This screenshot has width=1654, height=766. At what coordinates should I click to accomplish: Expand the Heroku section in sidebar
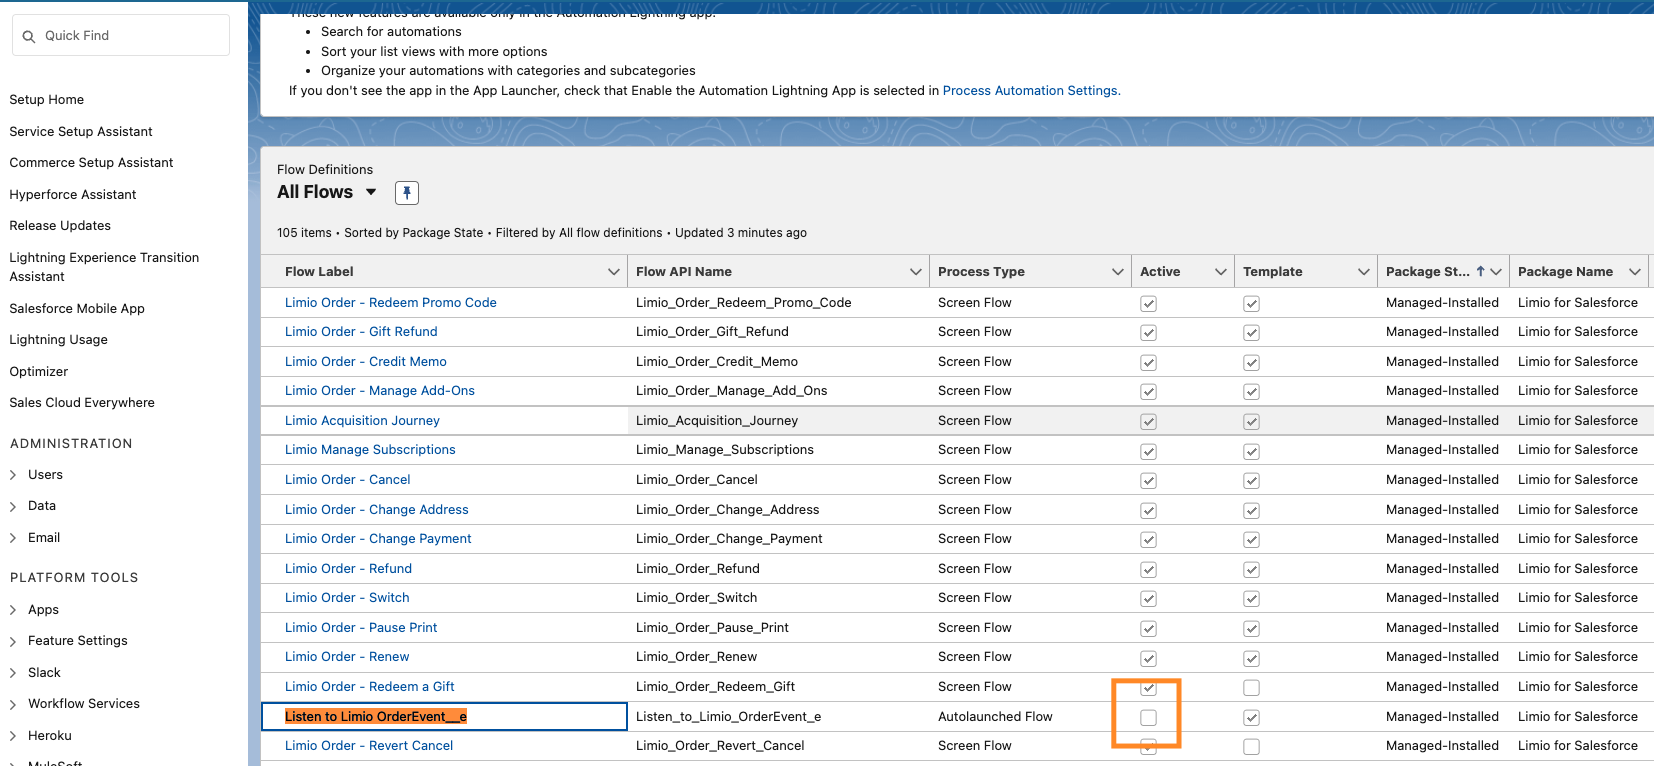pyautogui.click(x=13, y=736)
